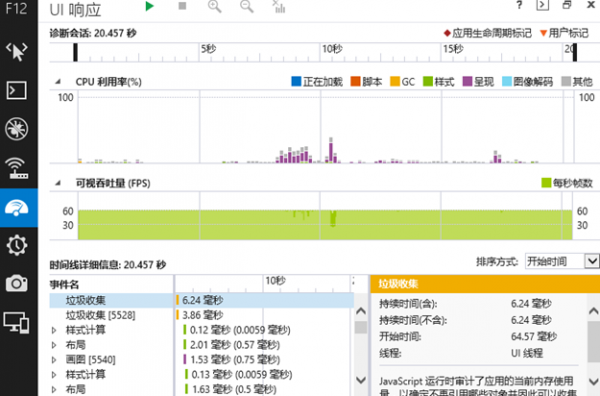Open the Network tool wifi icon
Viewport: 600px width, 396px height.
click(x=17, y=168)
